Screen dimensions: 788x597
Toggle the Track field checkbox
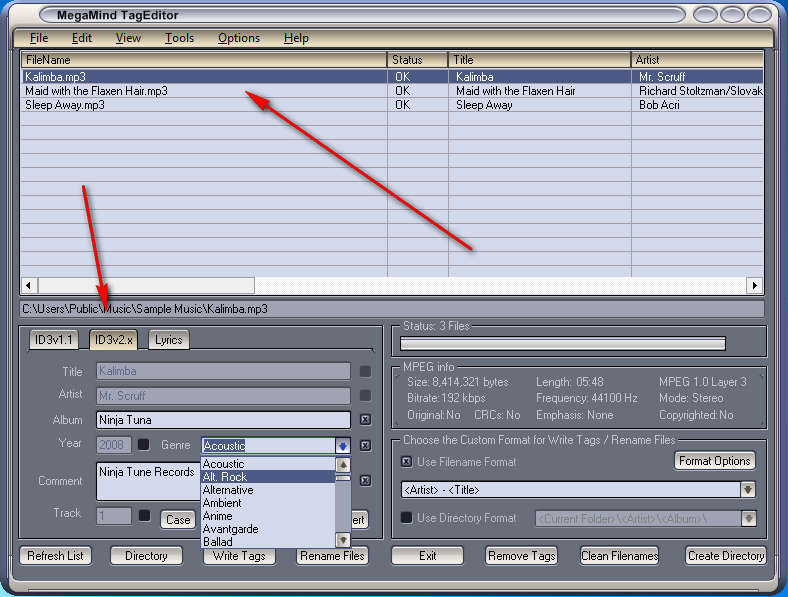coord(144,516)
